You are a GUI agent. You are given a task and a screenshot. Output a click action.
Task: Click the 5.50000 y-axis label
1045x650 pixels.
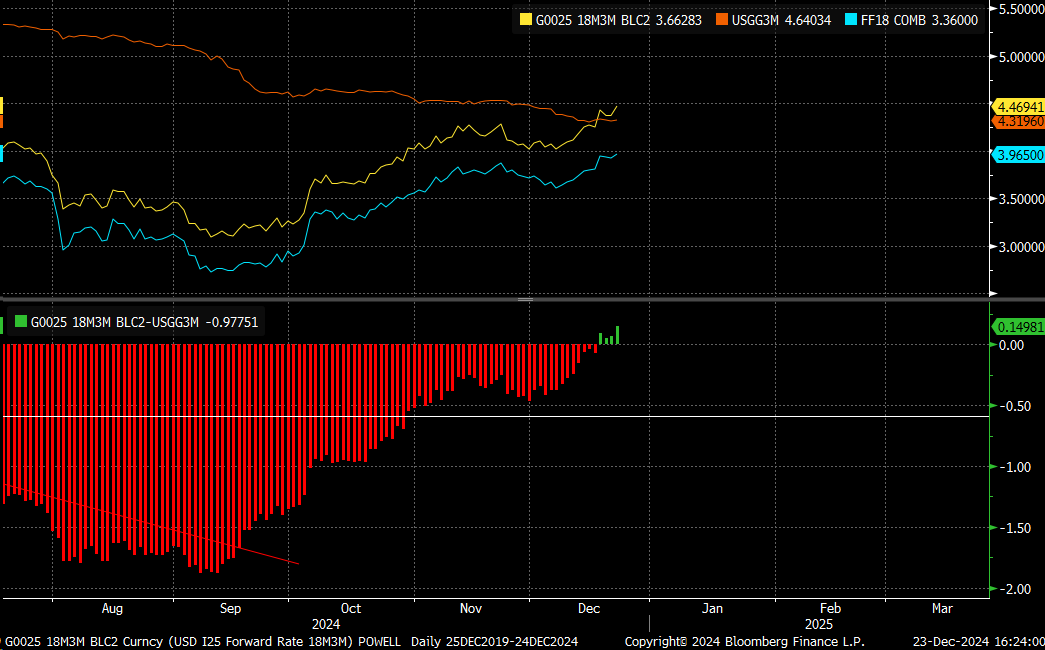point(1020,9)
